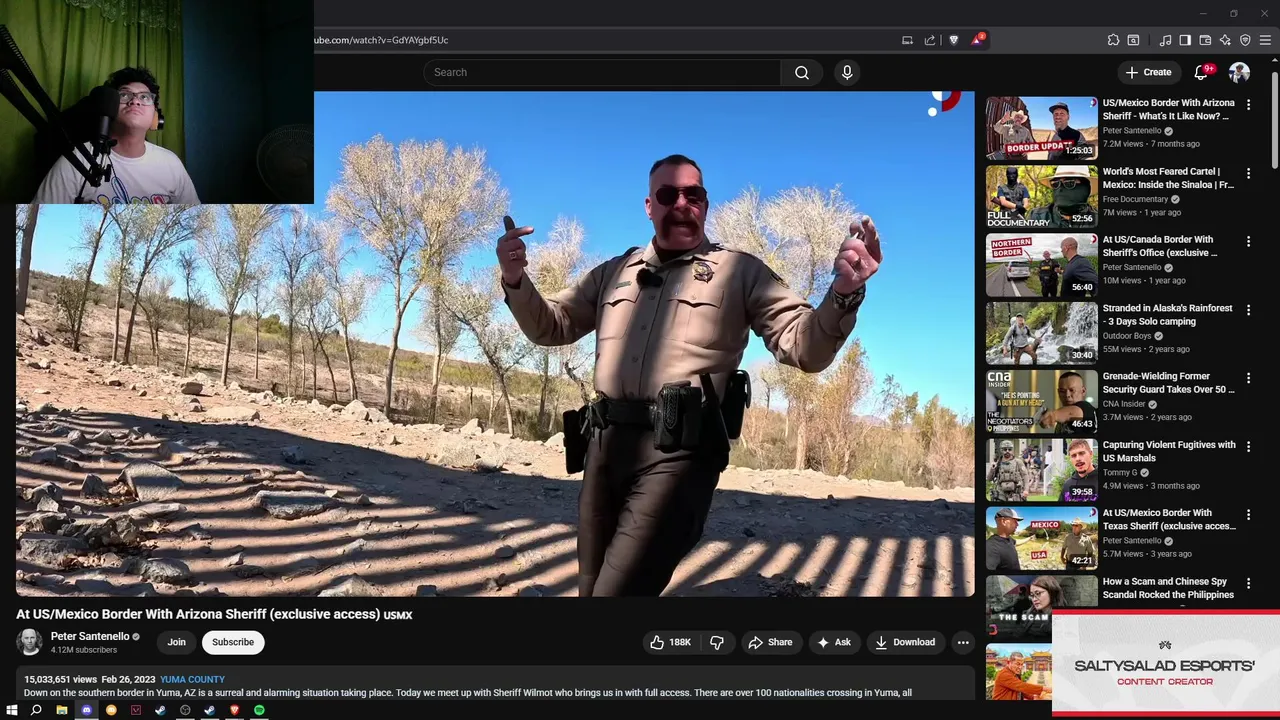Image resolution: width=1280 pixels, height=720 pixels.
Task: Click inside the YouTube Search field
Action: coord(603,72)
